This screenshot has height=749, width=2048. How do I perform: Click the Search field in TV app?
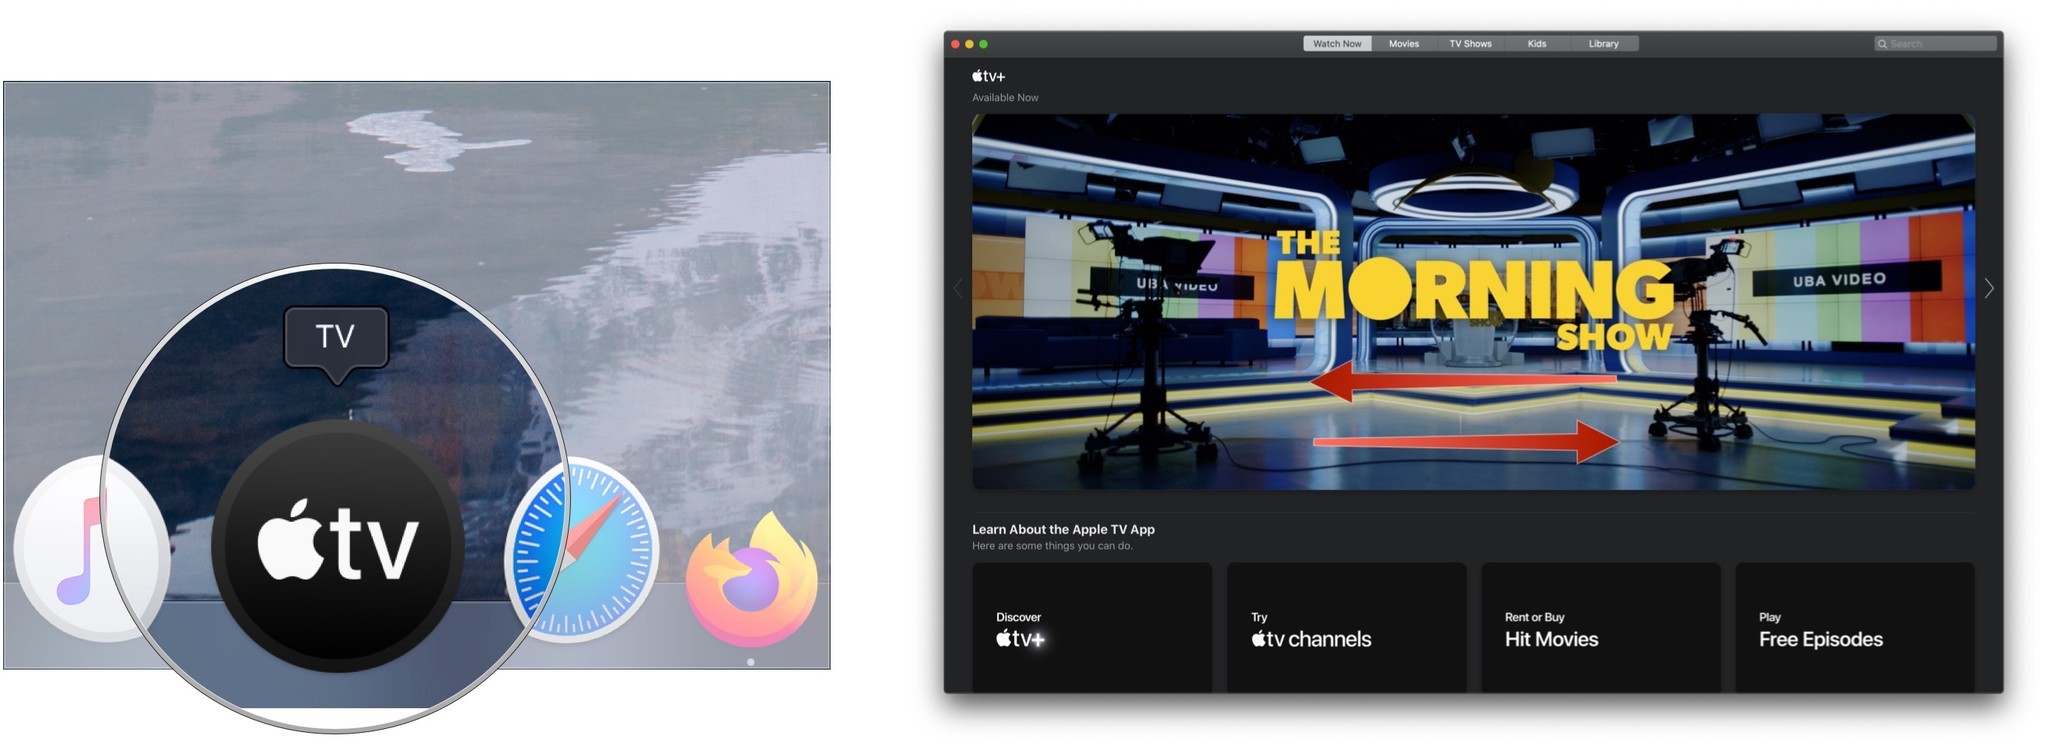tap(1935, 44)
